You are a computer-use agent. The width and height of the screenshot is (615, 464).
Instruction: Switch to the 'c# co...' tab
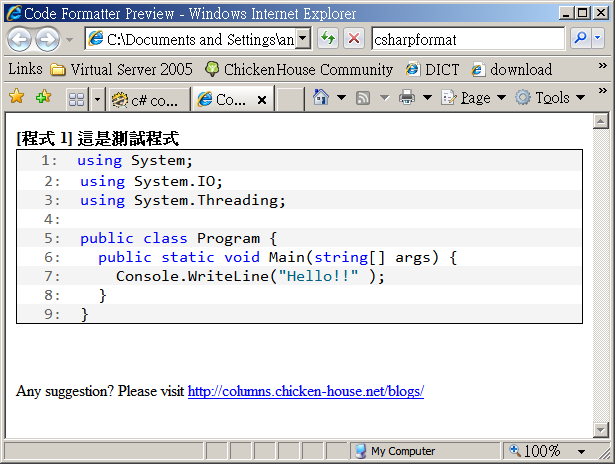(x=147, y=100)
